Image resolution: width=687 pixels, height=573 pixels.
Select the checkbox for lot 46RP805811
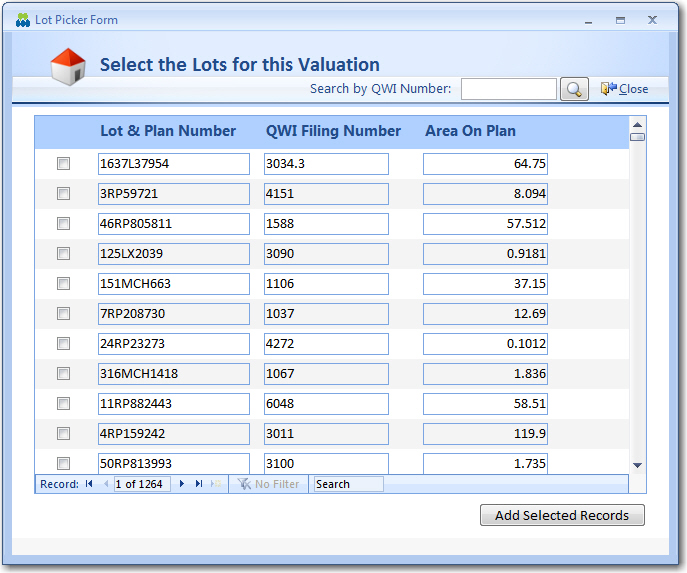pos(63,224)
